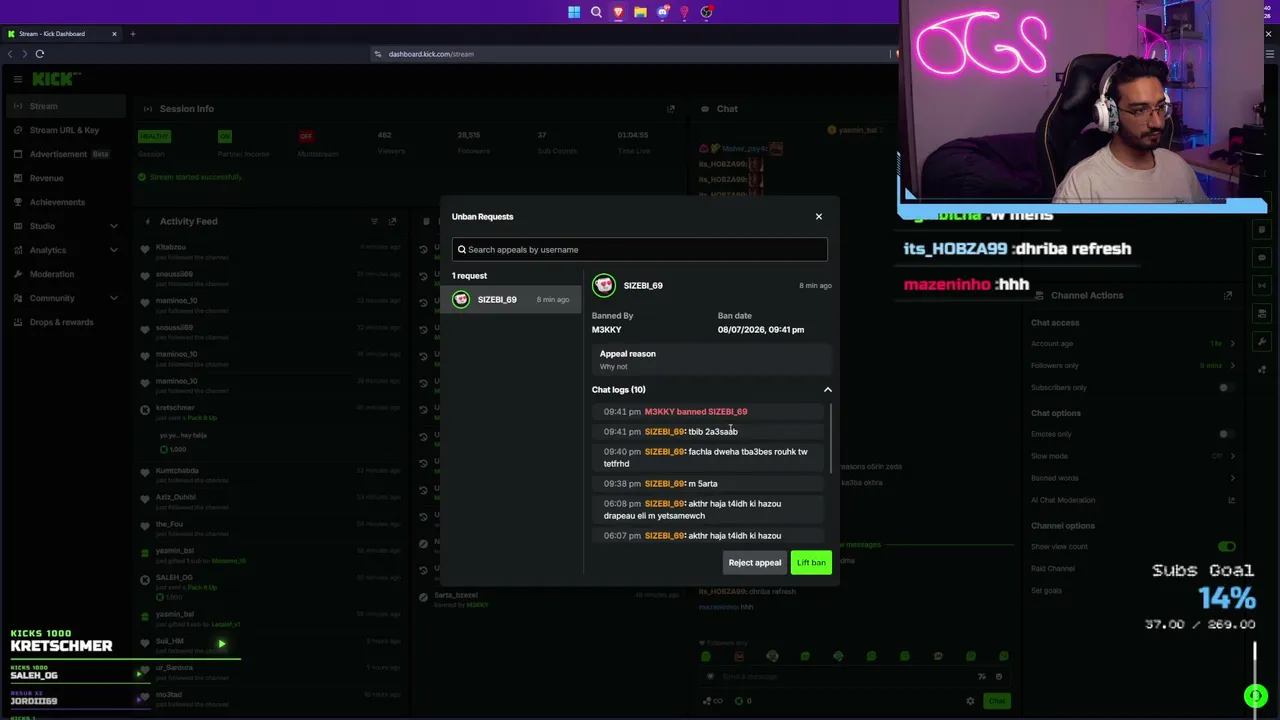This screenshot has width=1280, height=720.
Task: Click the wrench tools icon on right rail
Action: click(1262, 342)
